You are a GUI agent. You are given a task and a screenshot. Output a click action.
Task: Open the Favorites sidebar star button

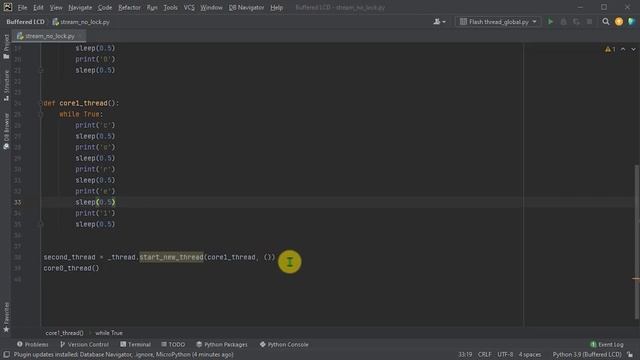pyautogui.click(x=6, y=317)
